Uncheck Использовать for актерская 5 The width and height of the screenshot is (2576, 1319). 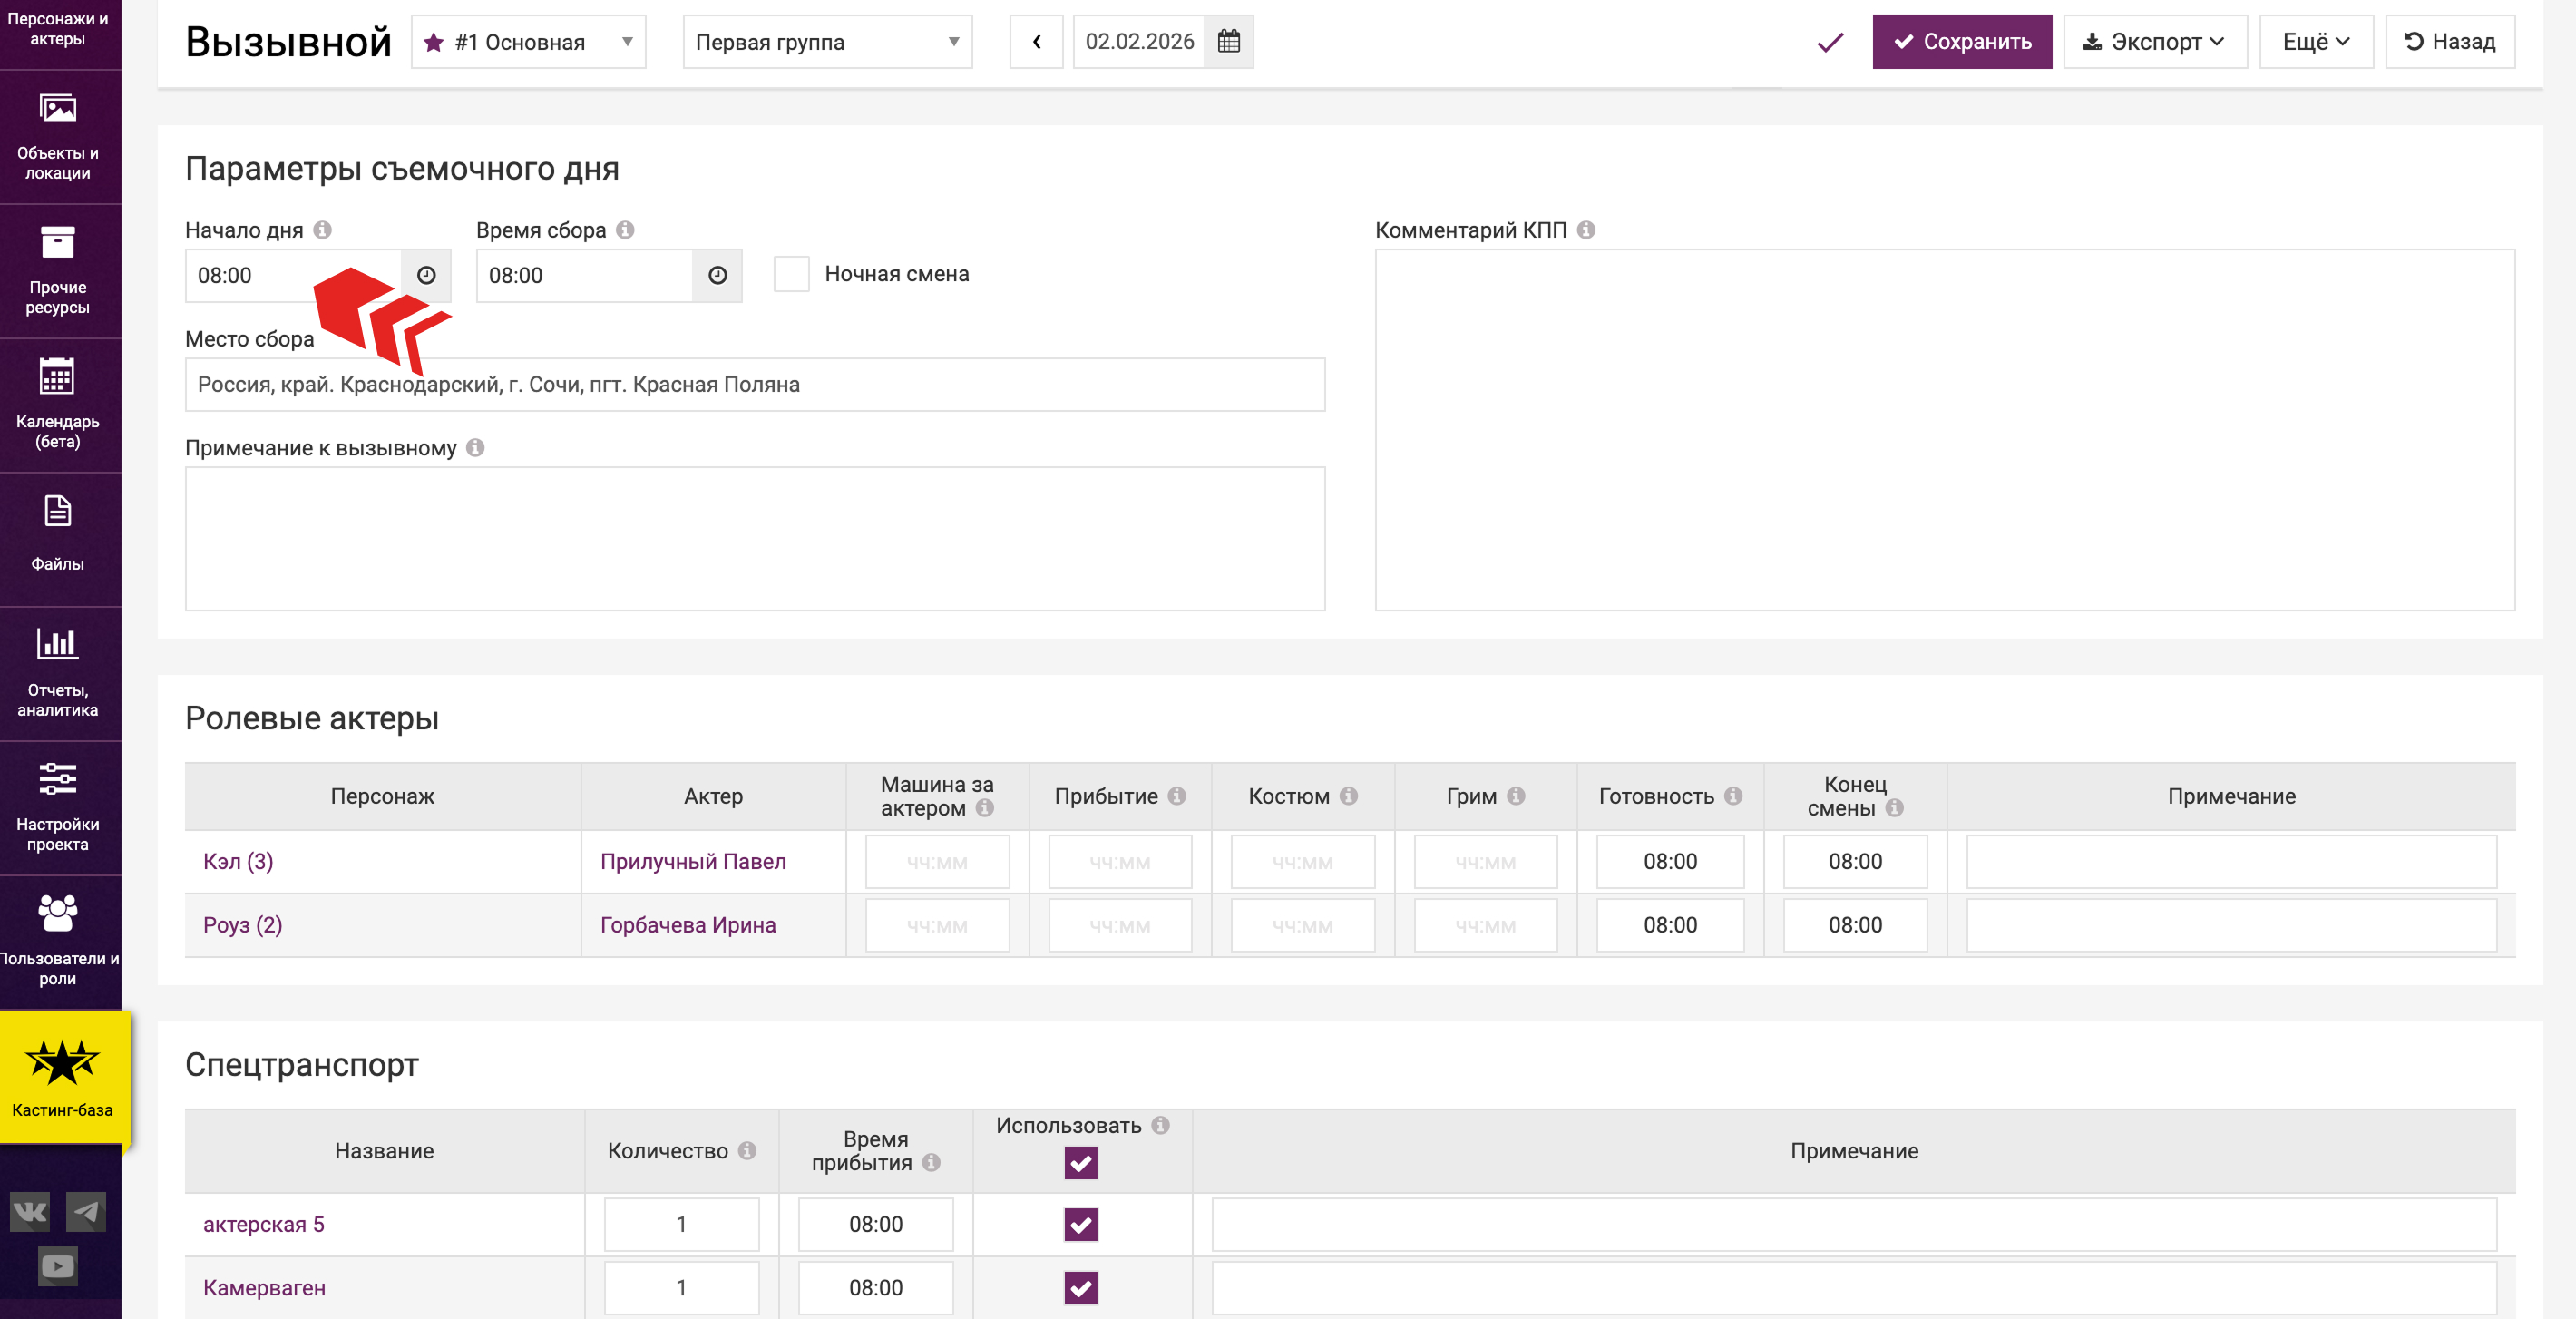coord(1080,1224)
